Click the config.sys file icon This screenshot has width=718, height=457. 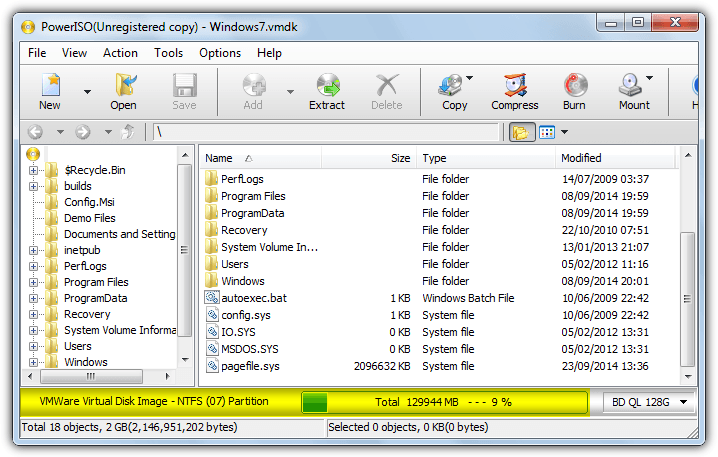click(212, 315)
